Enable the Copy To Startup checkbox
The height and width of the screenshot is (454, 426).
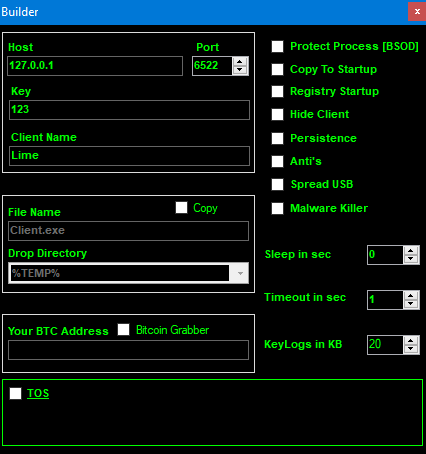pyautogui.click(x=277, y=69)
